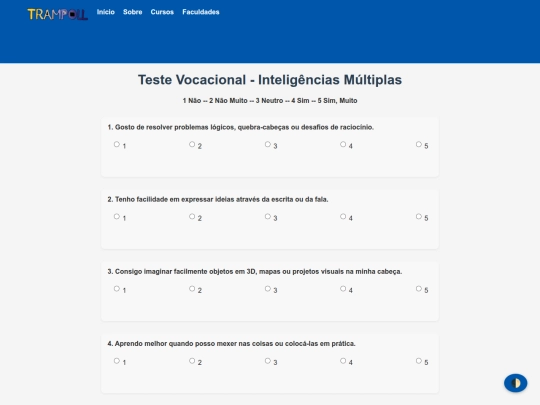Go to the Sobre page

point(133,12)
